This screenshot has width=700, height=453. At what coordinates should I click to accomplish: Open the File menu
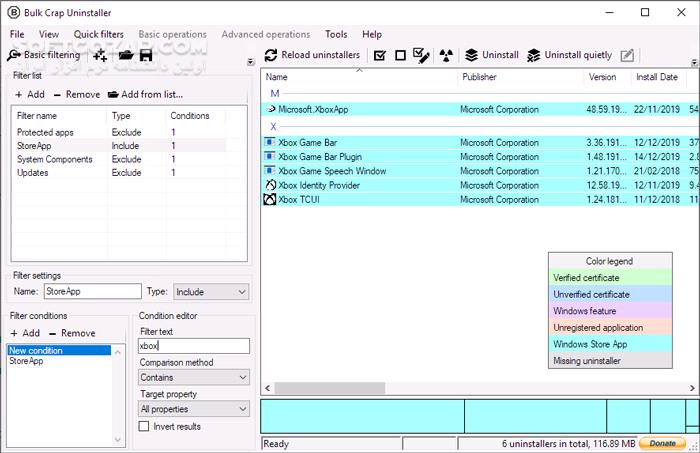[17, 34]
